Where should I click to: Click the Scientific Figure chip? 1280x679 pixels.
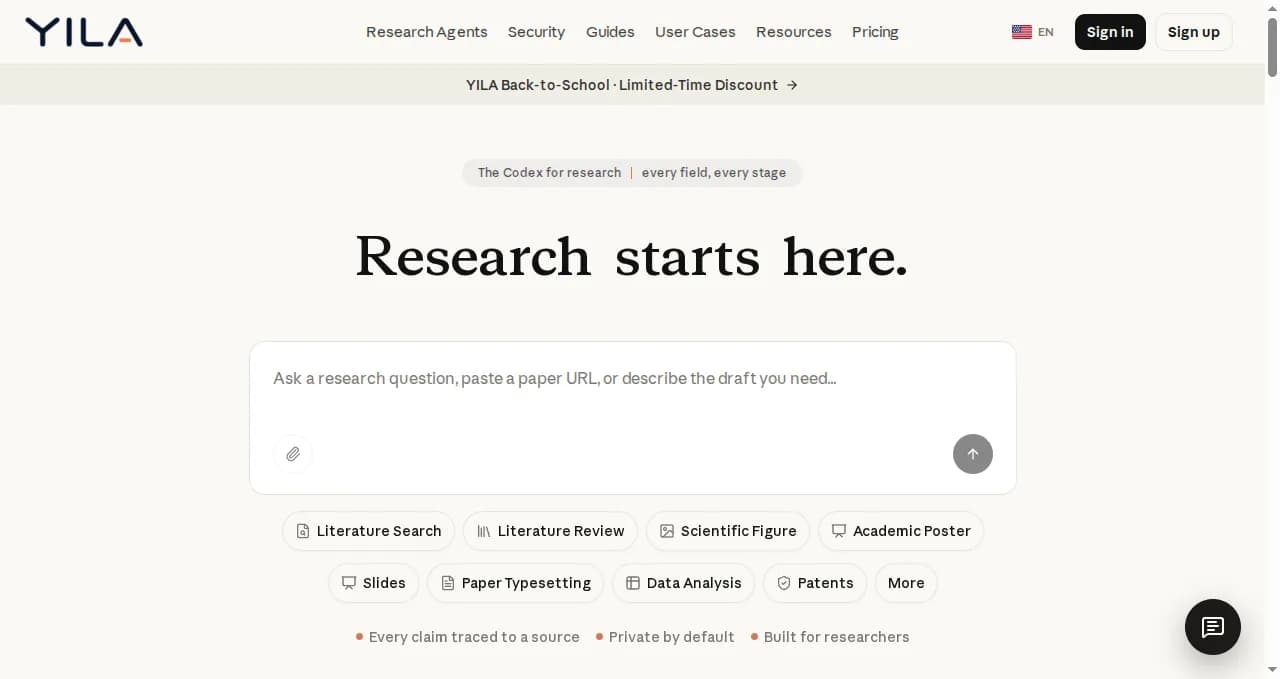click(728, 531)
